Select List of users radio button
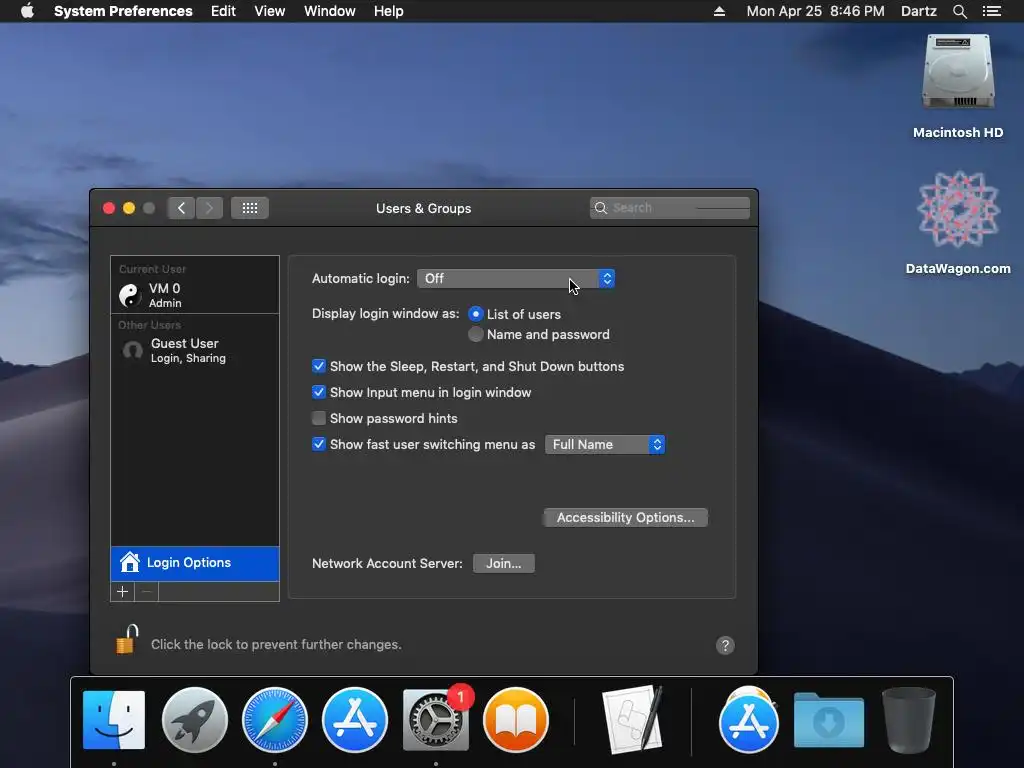 [475, 314]
